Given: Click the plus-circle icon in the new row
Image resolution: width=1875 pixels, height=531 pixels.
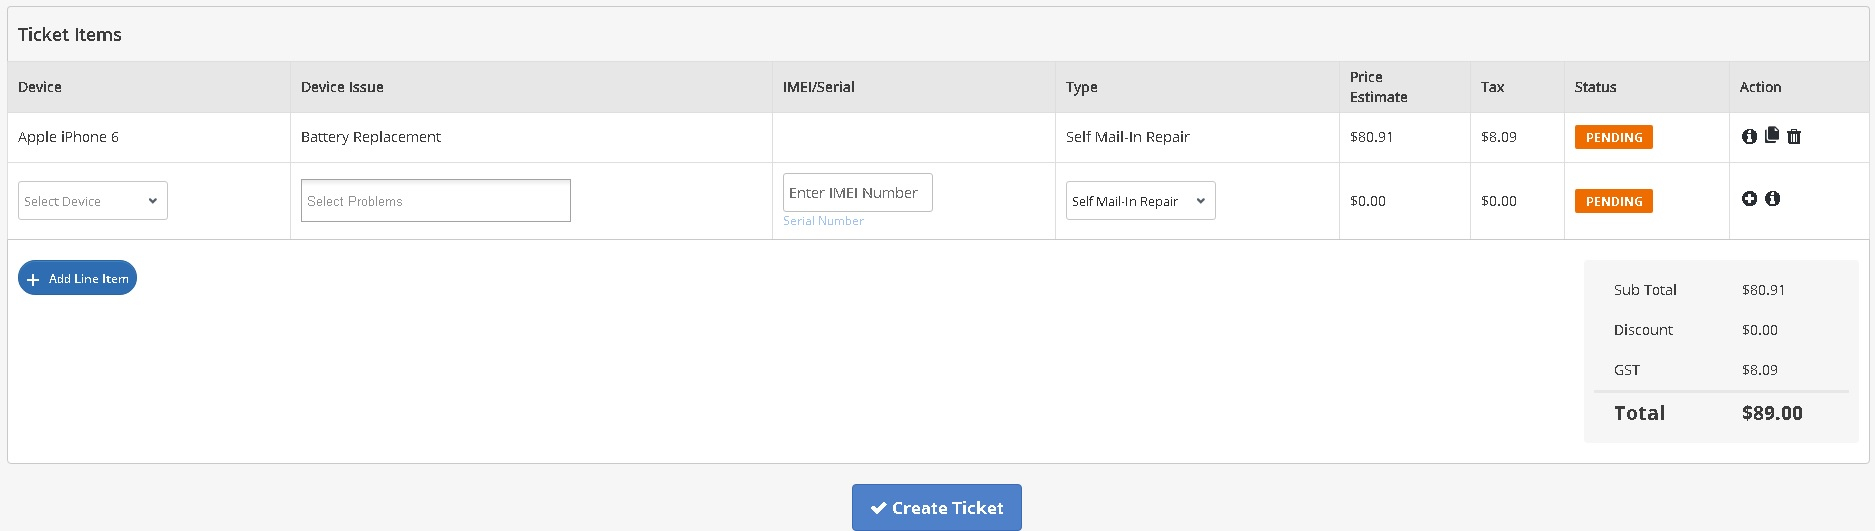Looking at the screenshot, I should point(1749,199).
